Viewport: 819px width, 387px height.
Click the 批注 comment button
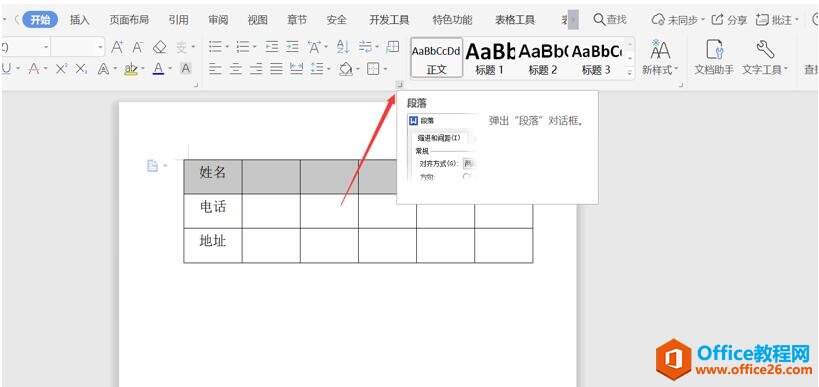tap(777, 20)
